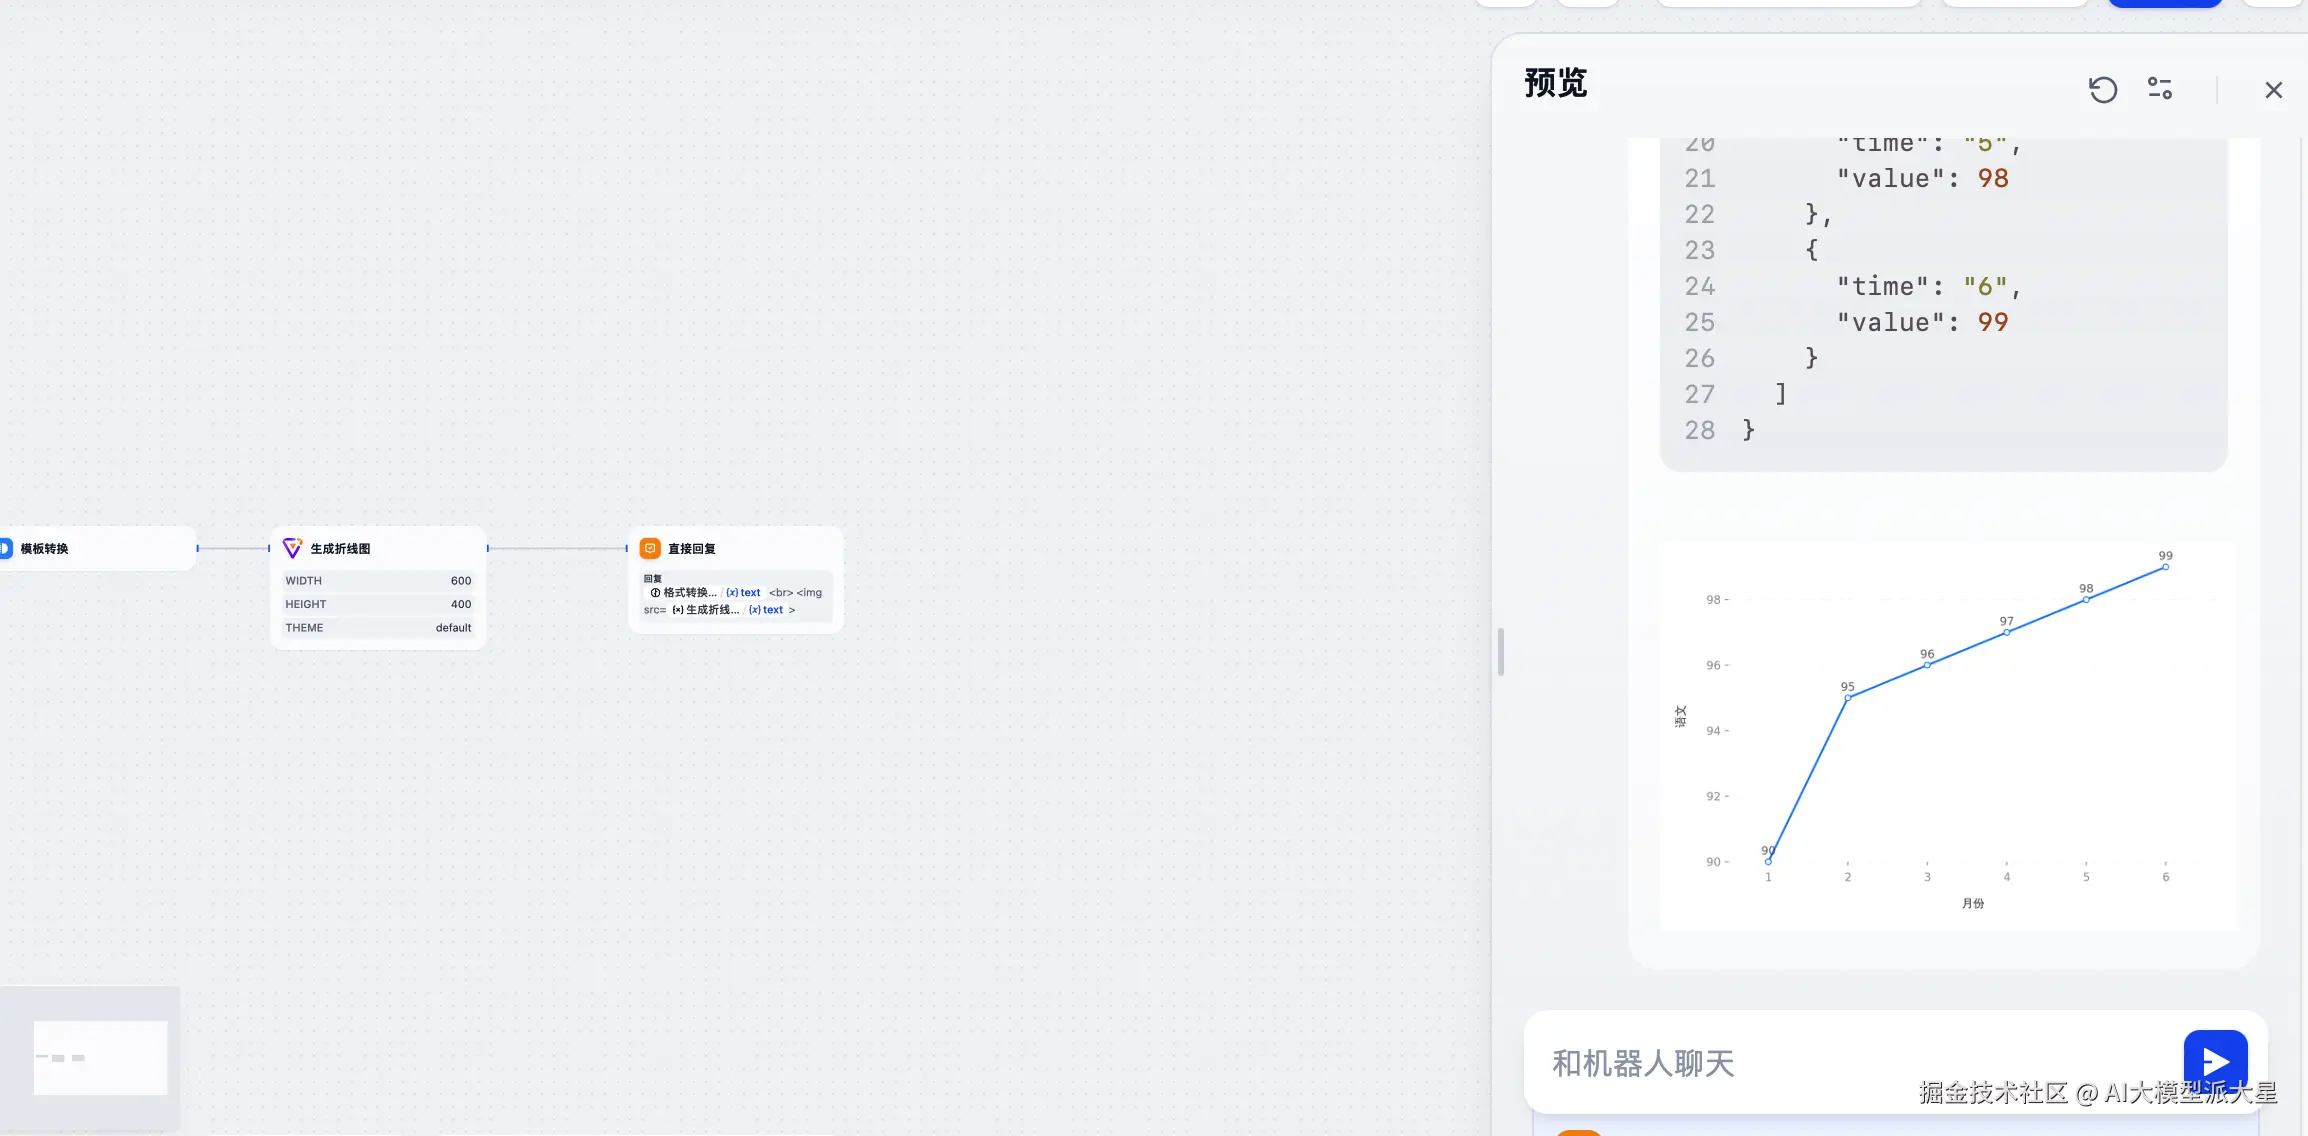Click the preview panel resize handle
This screenshot has height=1136, width=2308.
(1500, 651)
